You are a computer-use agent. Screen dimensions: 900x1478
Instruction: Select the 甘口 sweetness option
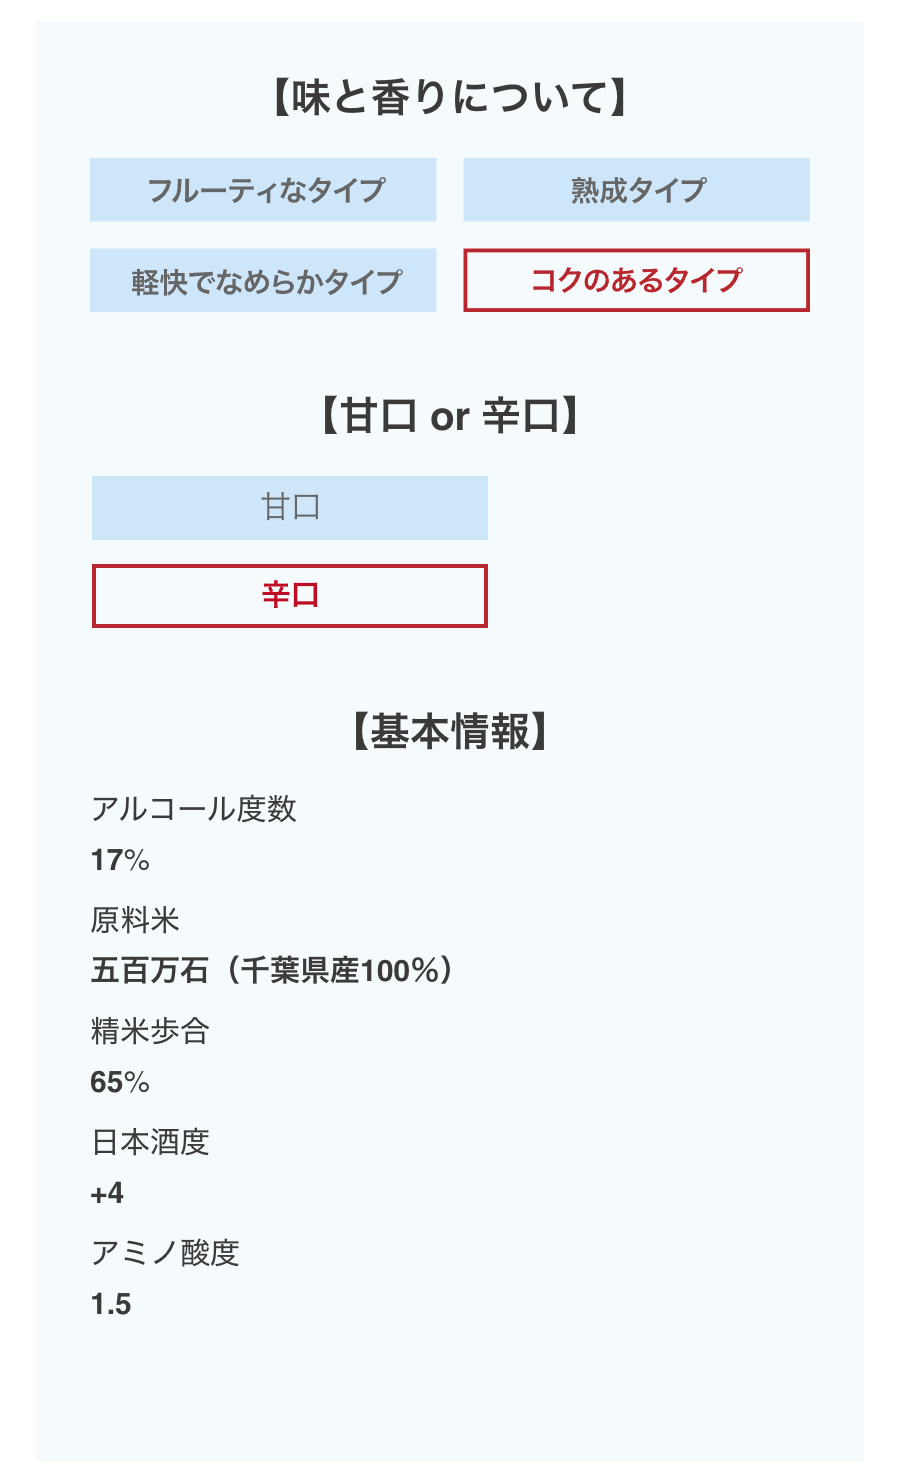click(x=290, y=508)
